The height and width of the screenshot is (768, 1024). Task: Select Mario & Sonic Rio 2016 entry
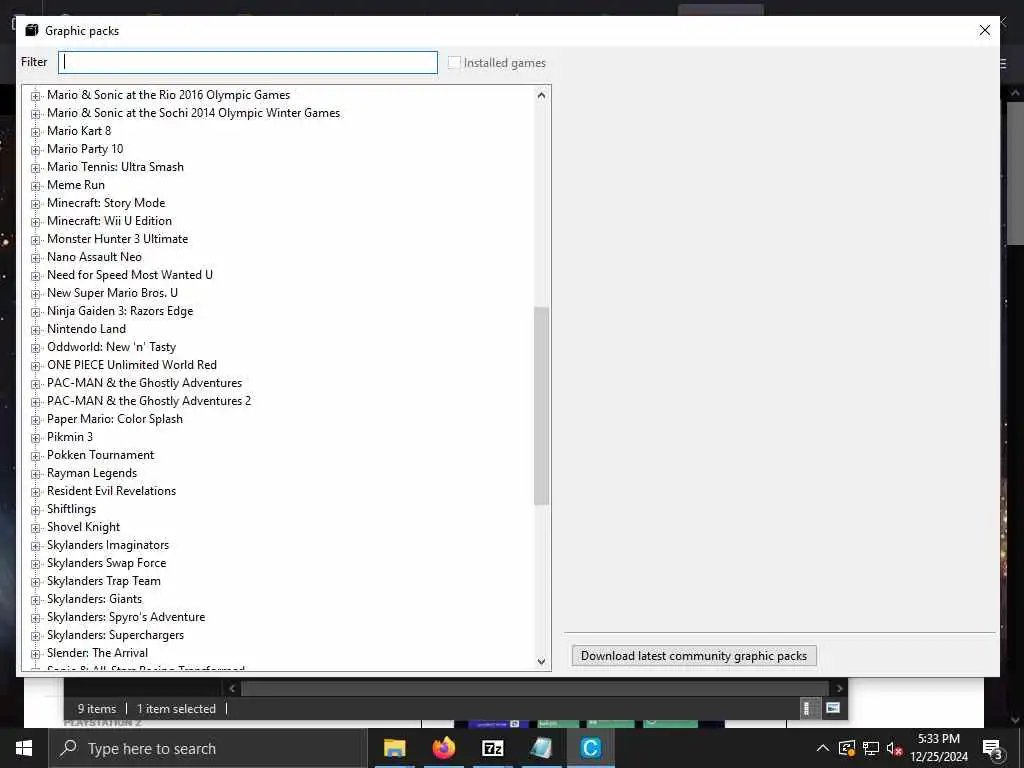(x=168, y=95)
